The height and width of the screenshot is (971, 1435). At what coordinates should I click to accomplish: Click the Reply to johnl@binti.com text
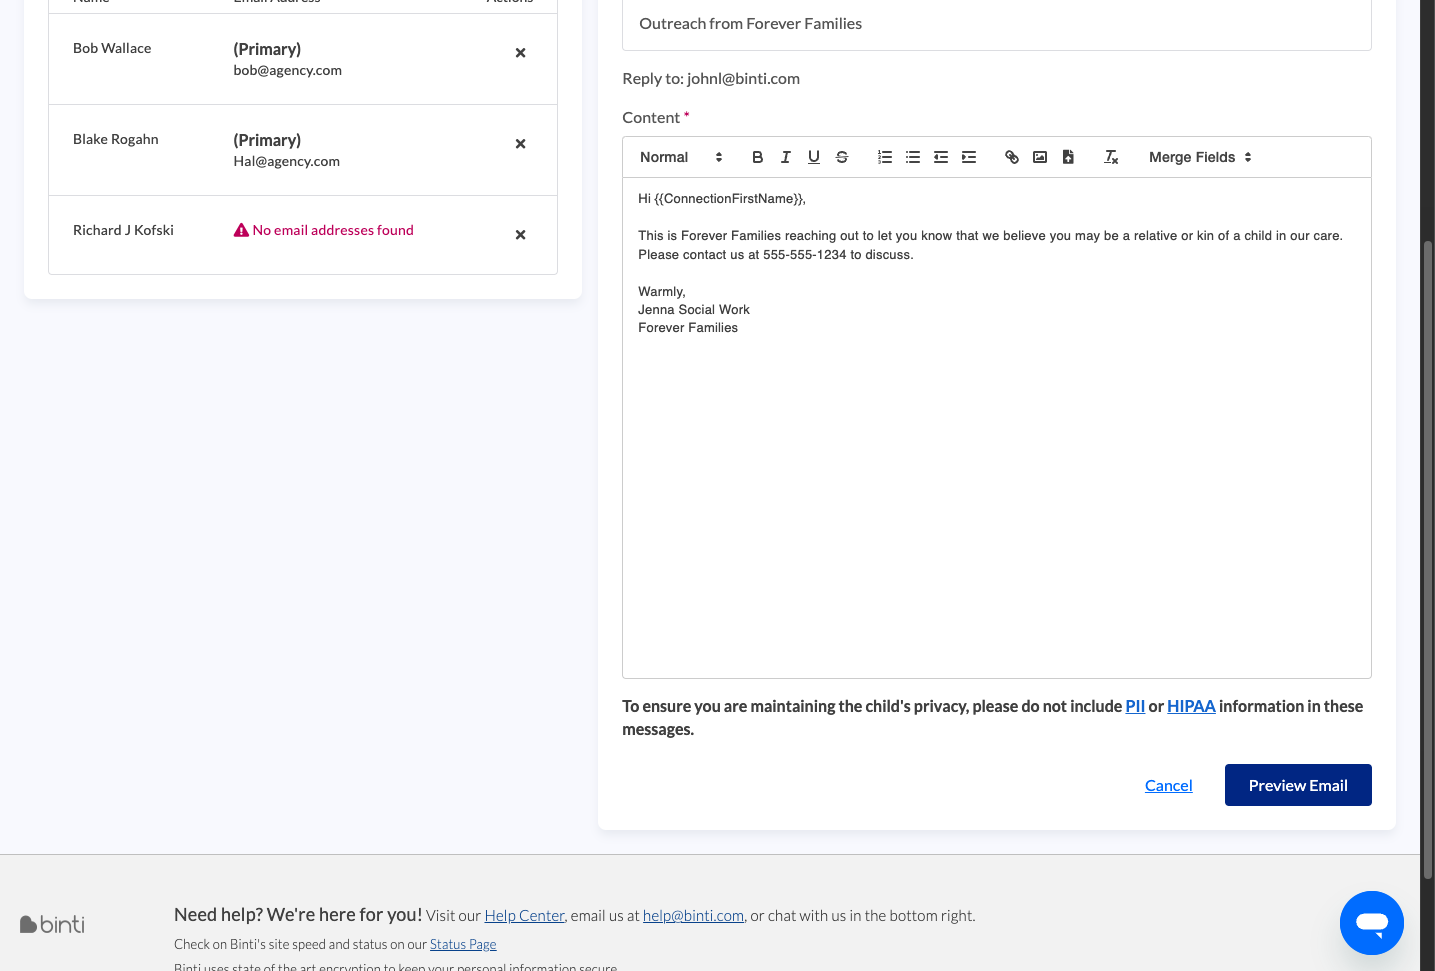pos(711,78)
